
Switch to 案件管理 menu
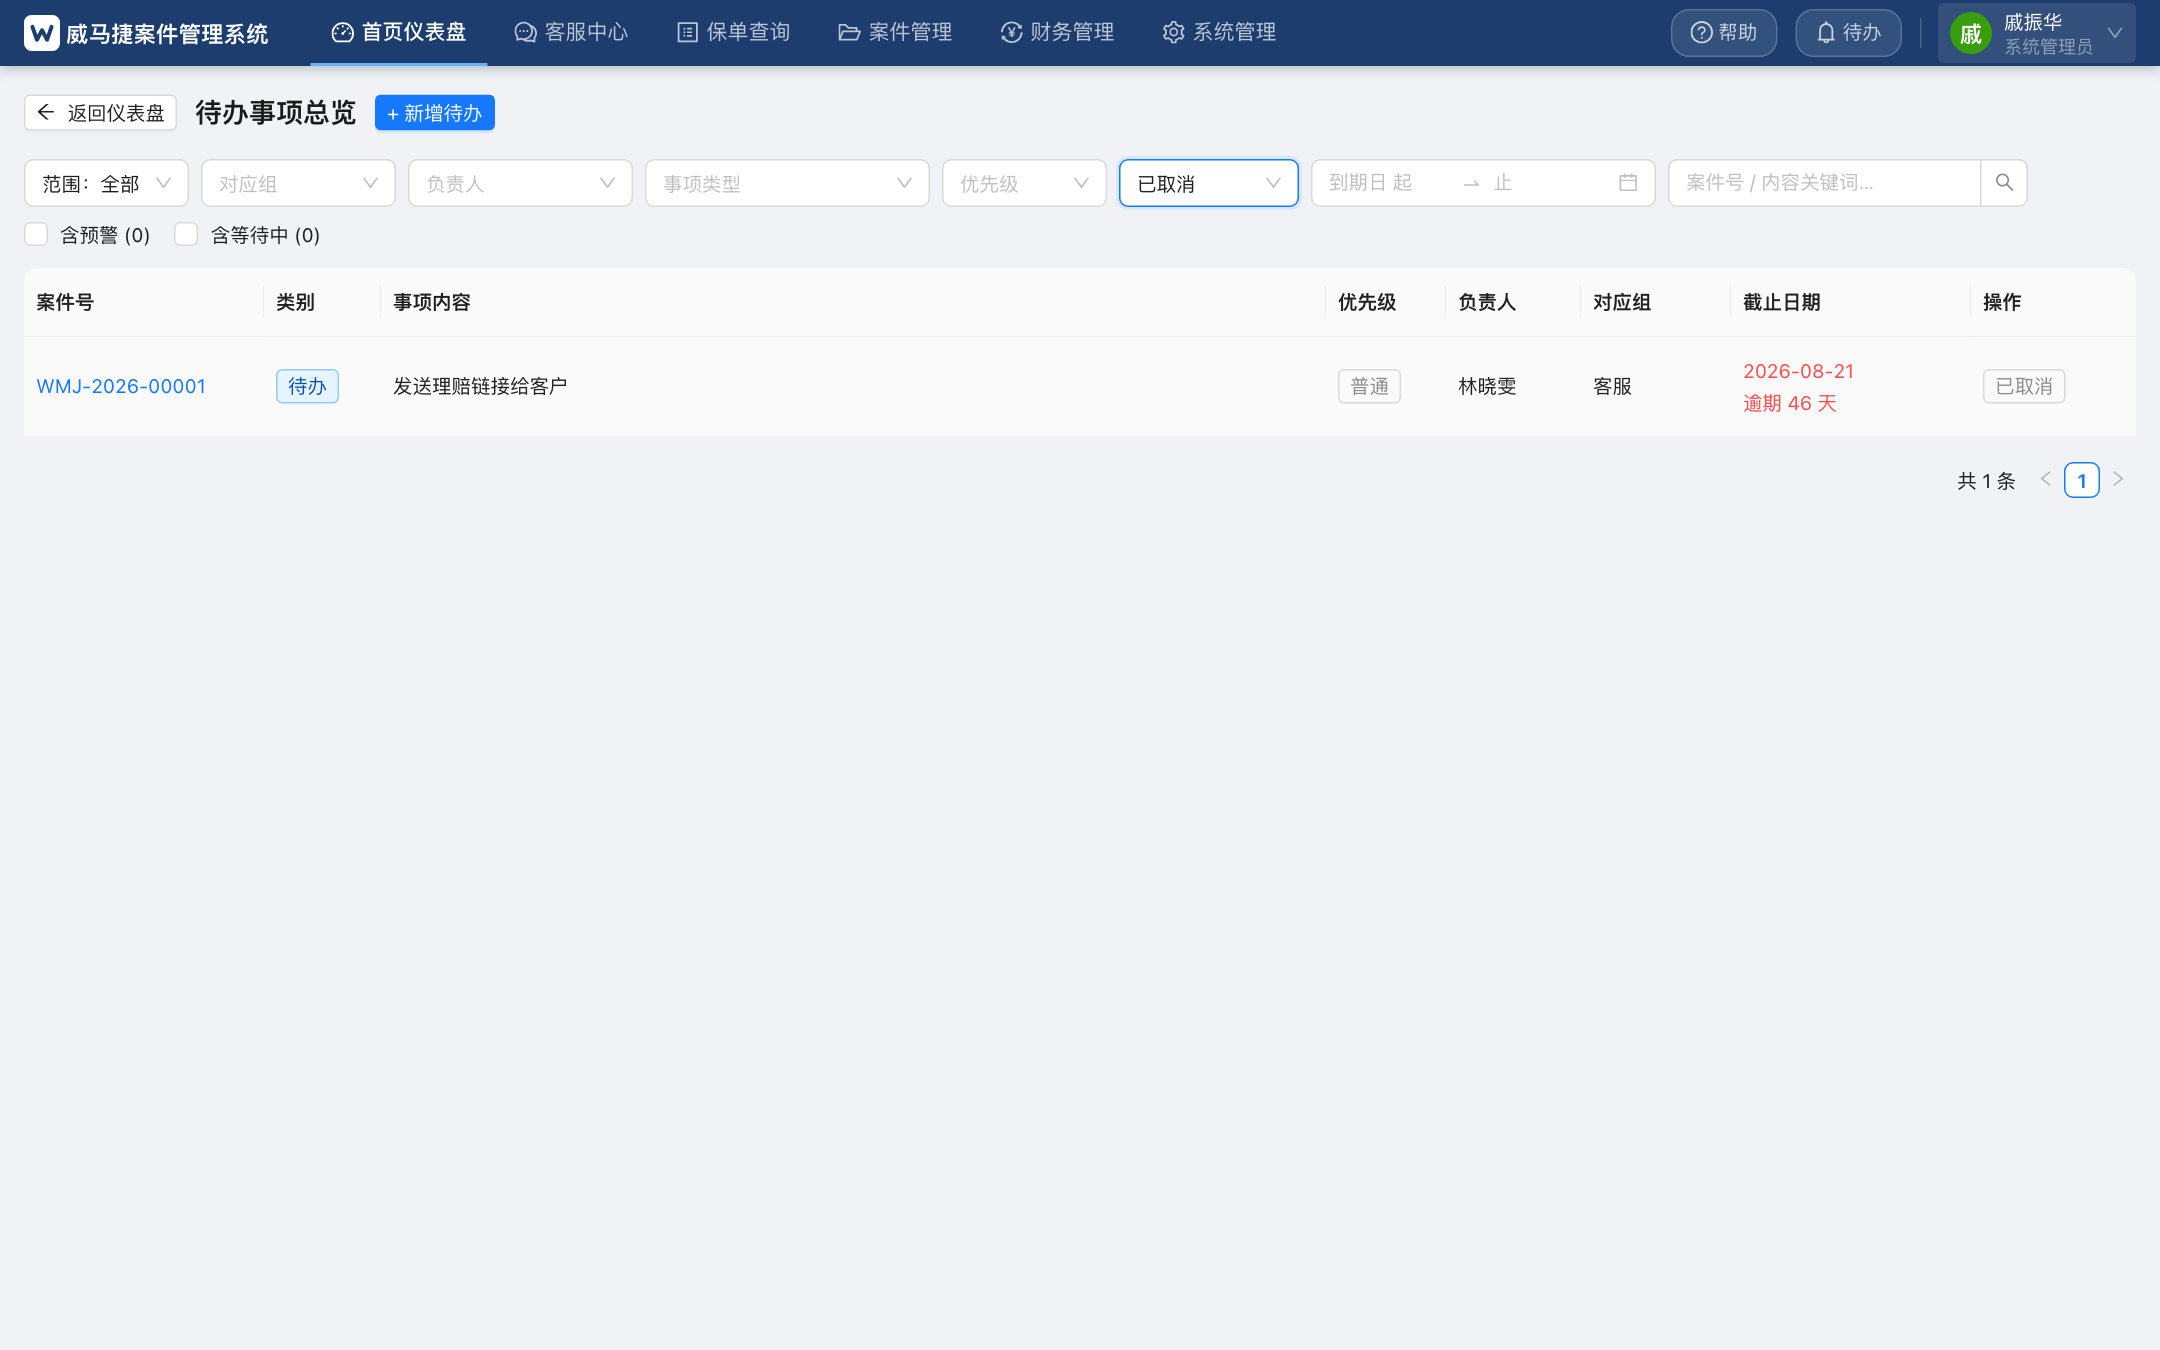click(x=895, y=33)
